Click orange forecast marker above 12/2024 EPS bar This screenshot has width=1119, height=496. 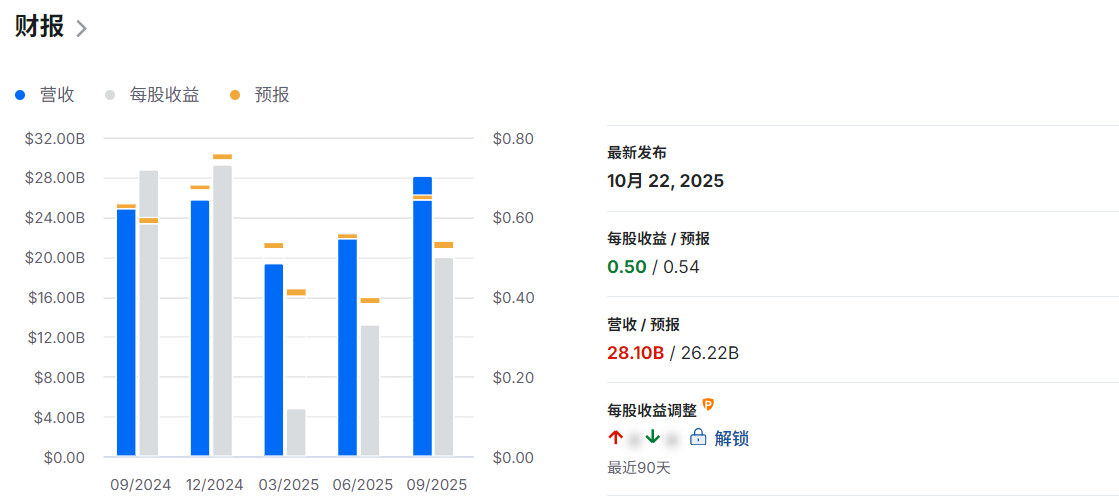pyautogui.click(x=222, y=157)
